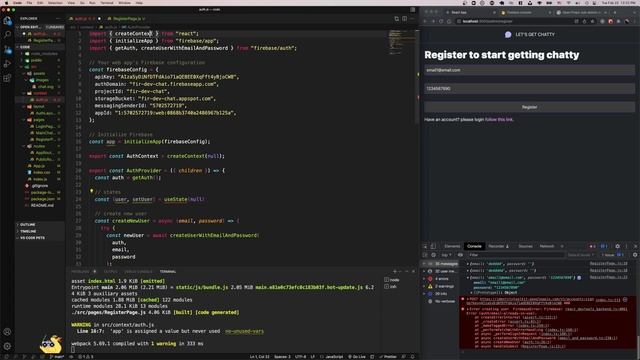
Task: Open DevTools settings gear icon
Action: click(x=618, y=246)
